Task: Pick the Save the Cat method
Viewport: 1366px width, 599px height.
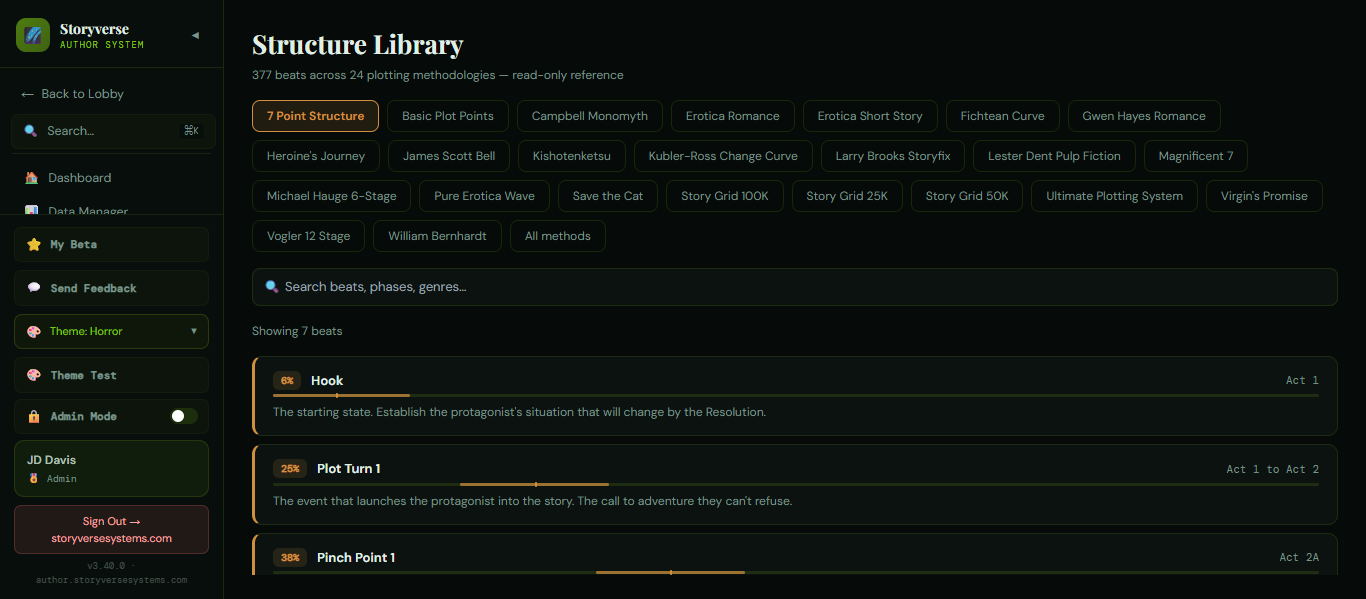Action: tap(608, 196)
